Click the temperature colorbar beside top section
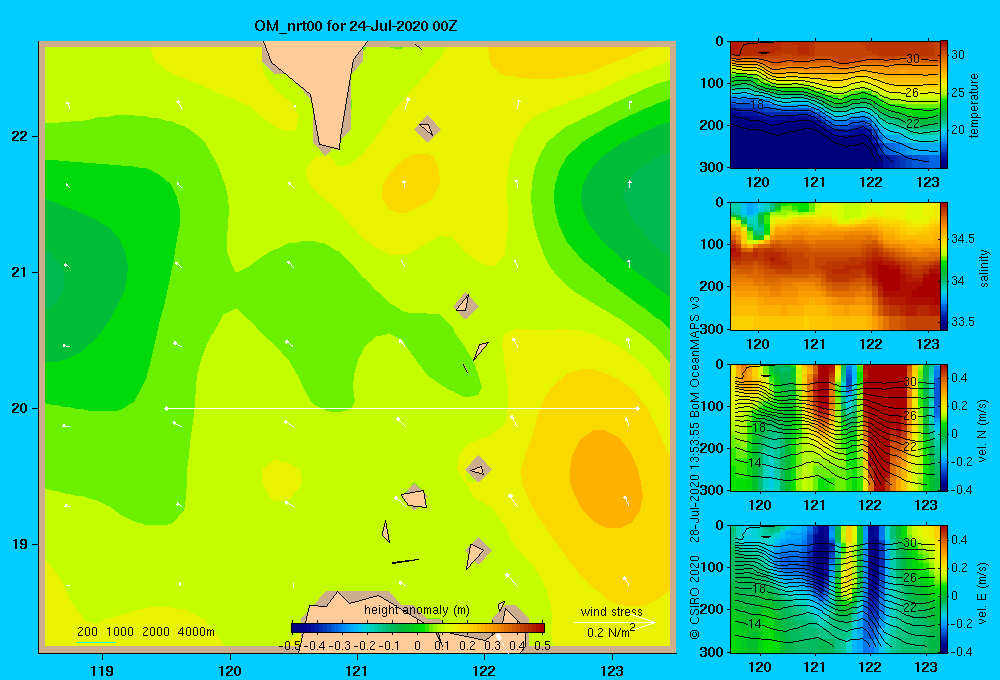The image size is (1000, 680). [944, 105]
